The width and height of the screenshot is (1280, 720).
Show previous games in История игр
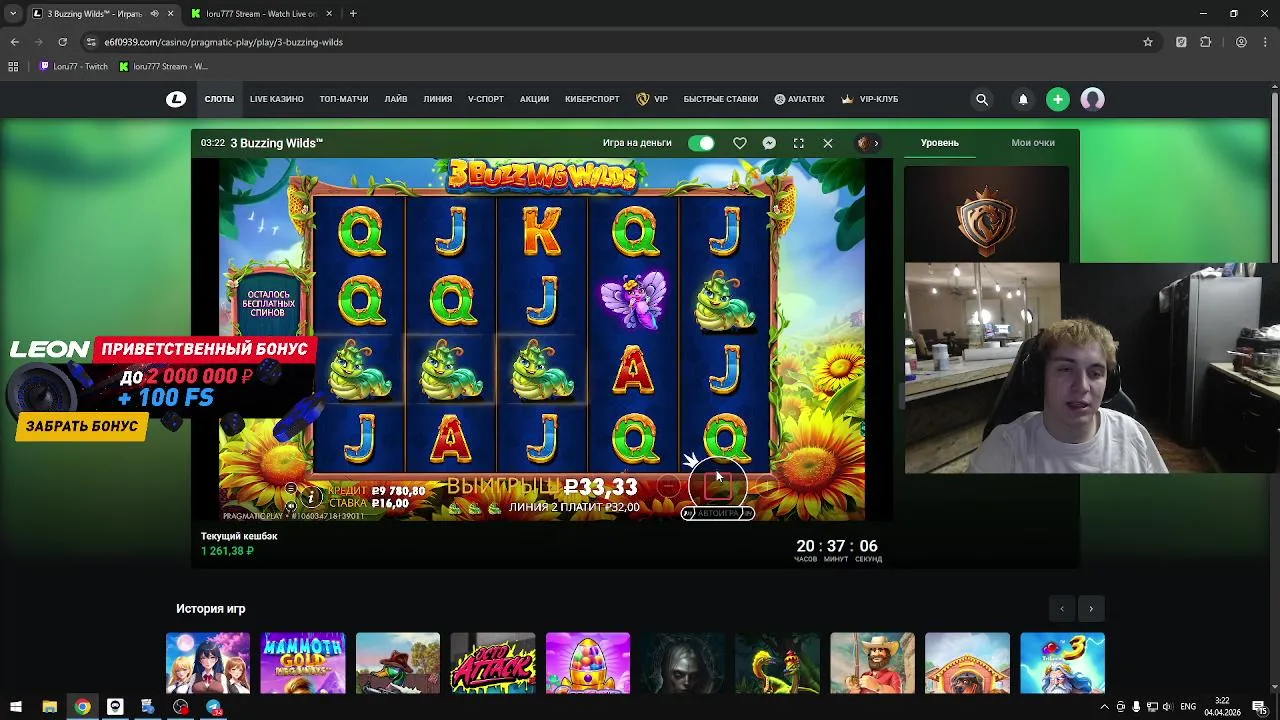1062,608
